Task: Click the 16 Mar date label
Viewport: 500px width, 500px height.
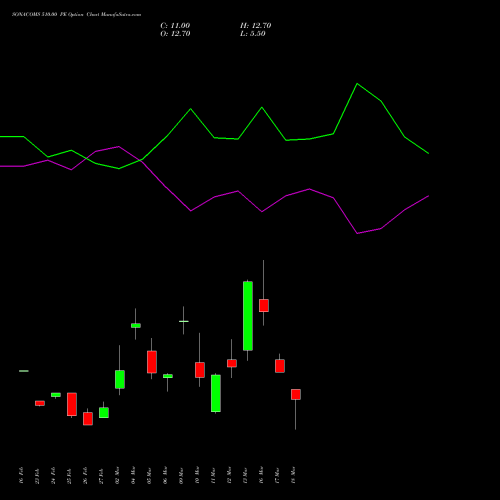Action: tap(261, 475)
